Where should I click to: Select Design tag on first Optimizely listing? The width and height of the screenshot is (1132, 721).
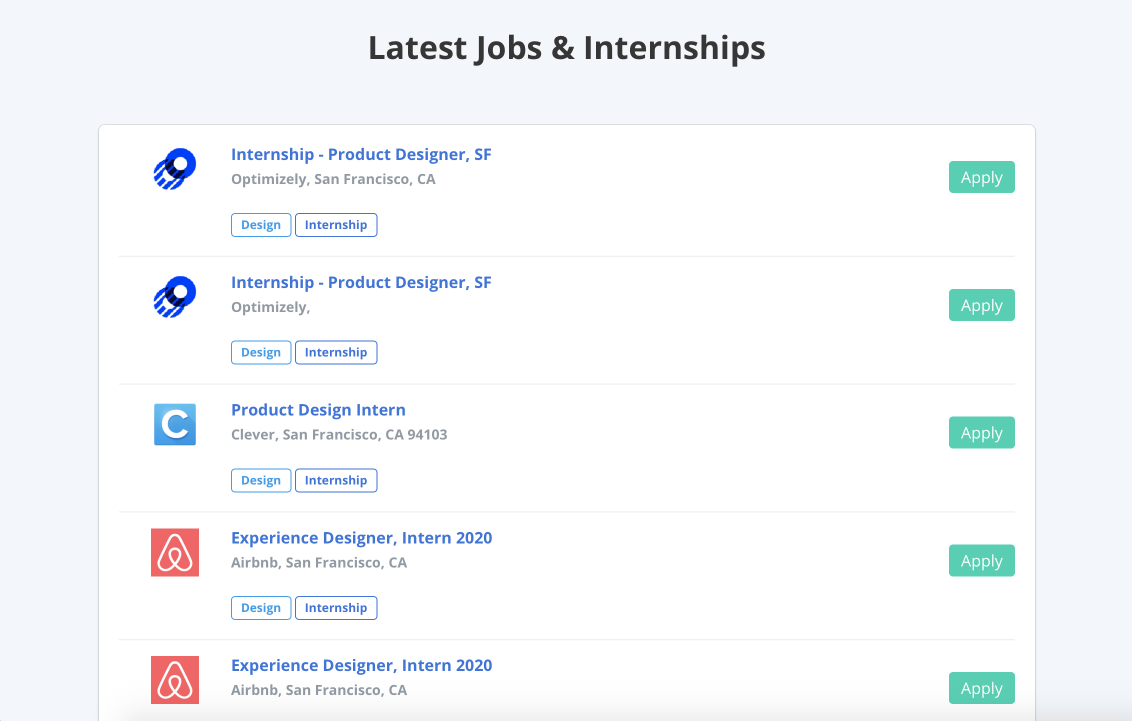click(261, 224)
